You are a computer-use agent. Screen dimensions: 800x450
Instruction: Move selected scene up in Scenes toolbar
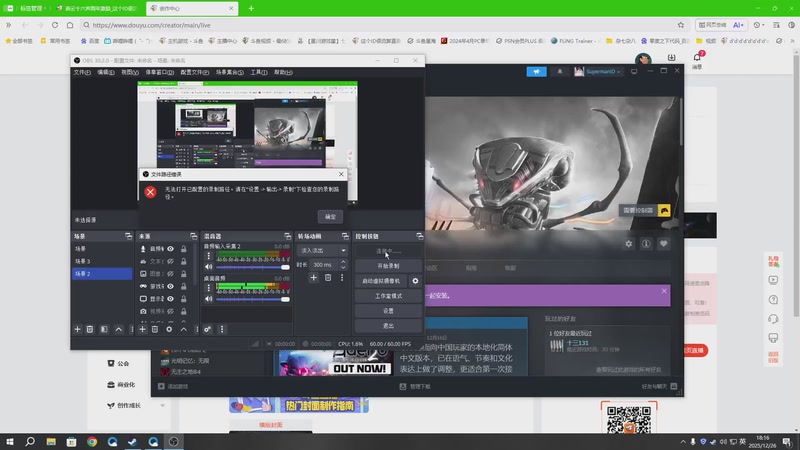click(118, 330)
